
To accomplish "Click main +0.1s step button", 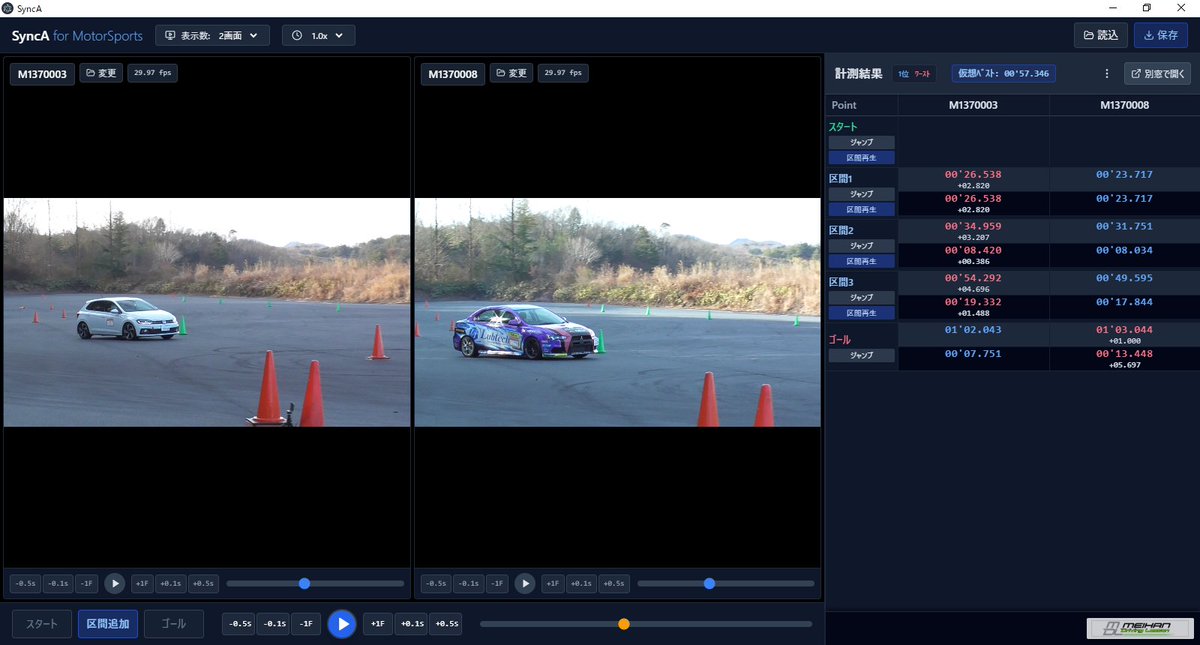I will tap(411, 624).
